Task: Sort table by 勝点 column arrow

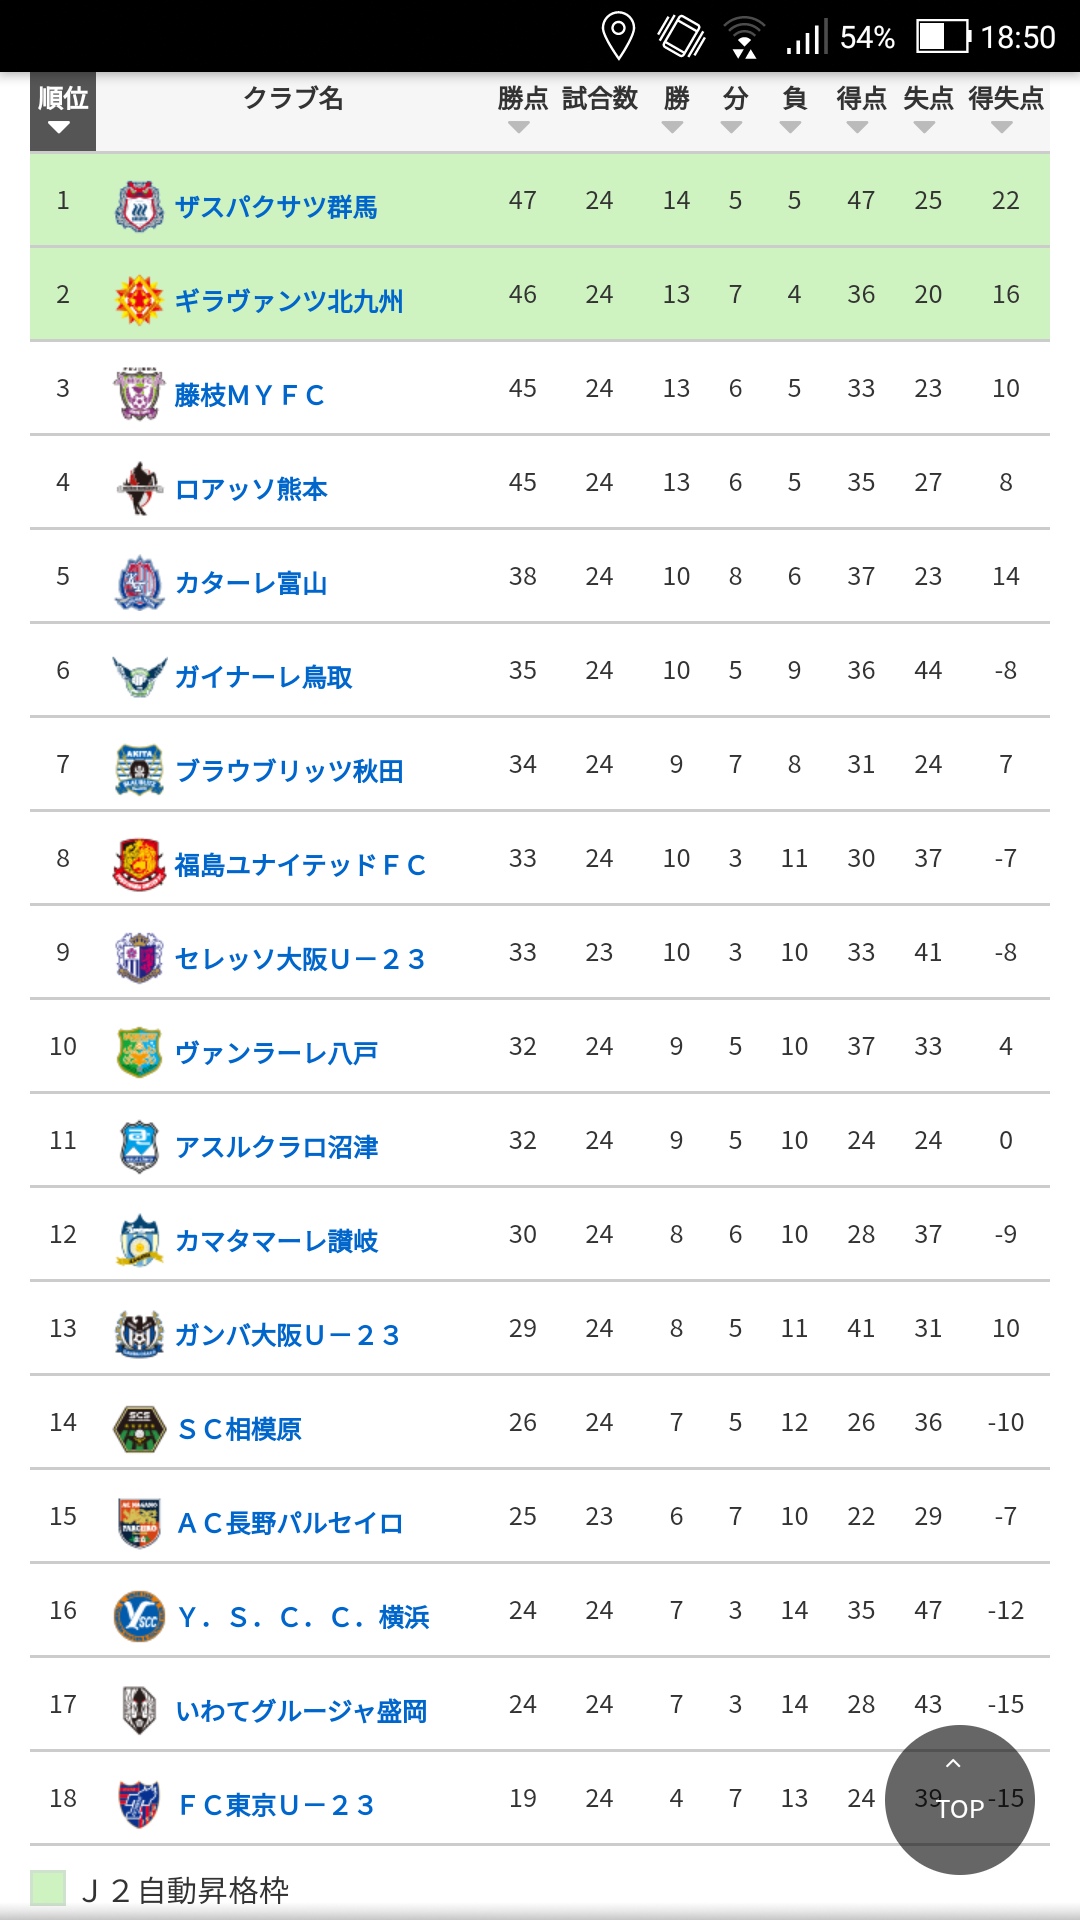Action: tap(519, 127)
